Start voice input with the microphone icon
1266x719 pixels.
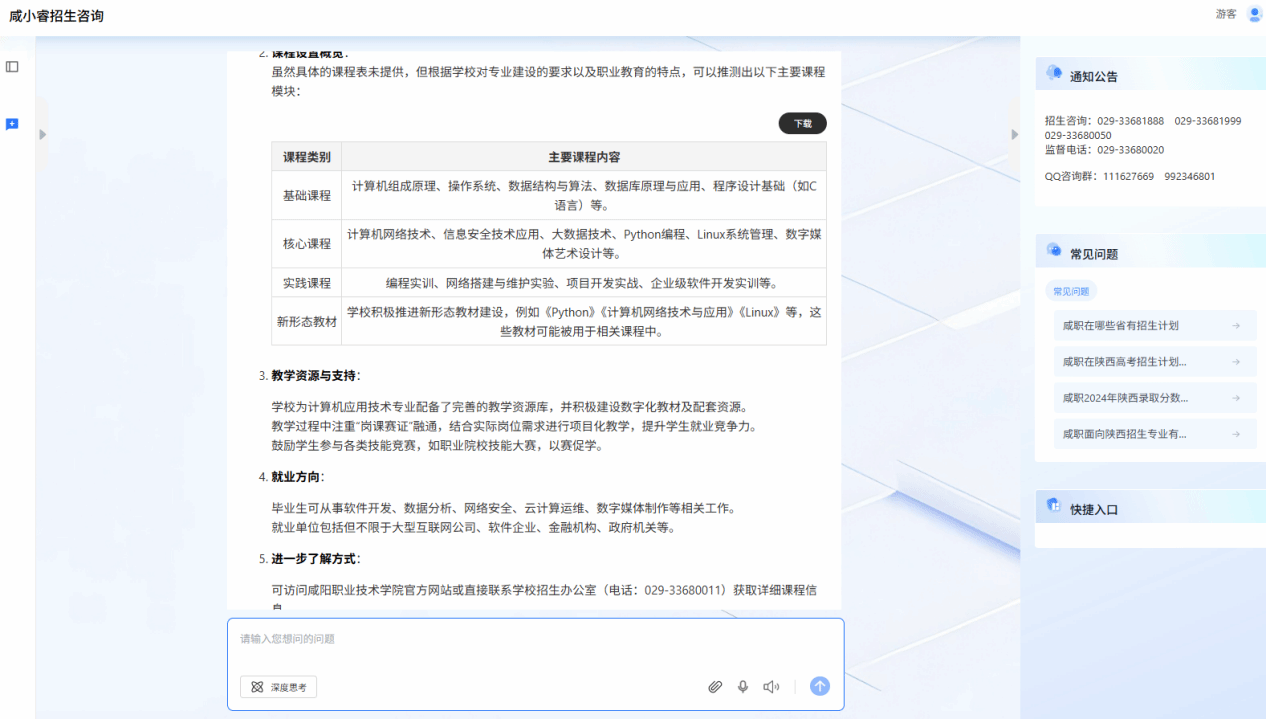743,687
